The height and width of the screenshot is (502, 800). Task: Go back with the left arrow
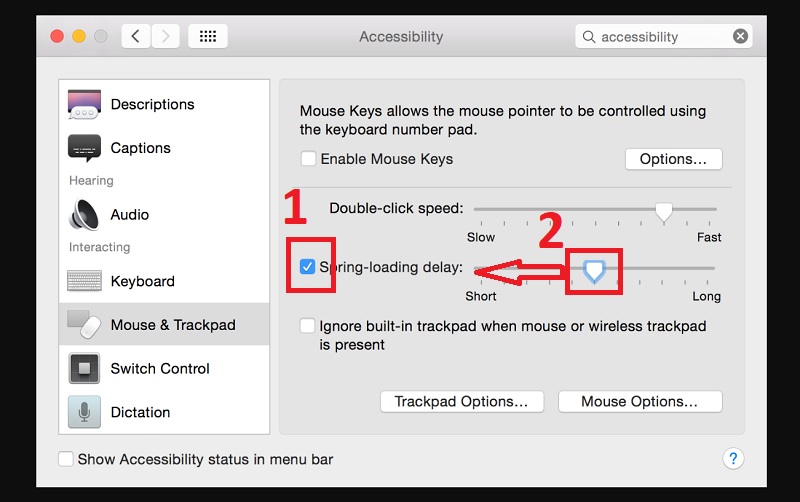pos(136,37)
